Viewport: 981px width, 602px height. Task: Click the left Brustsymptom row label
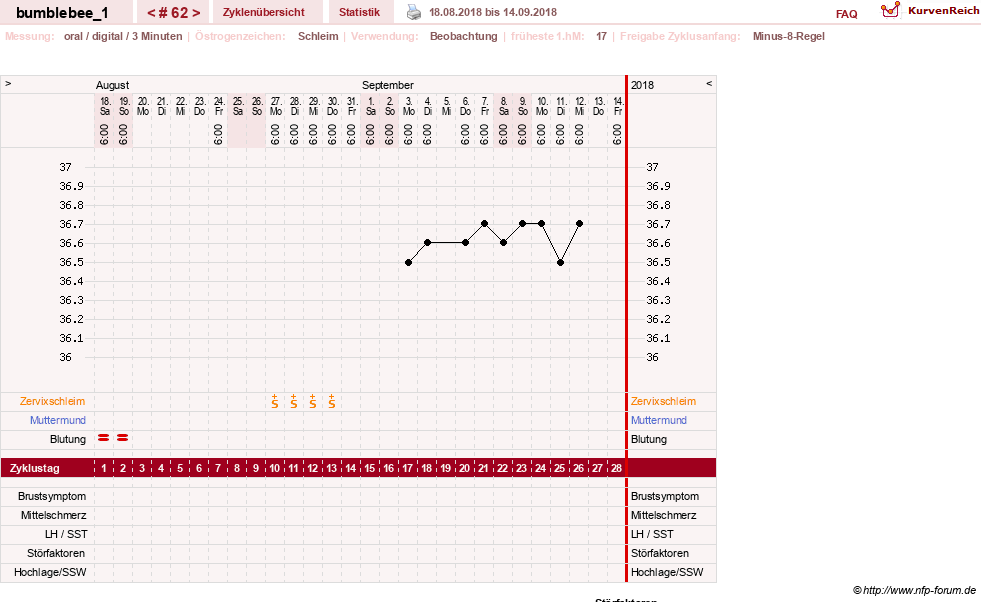point(52,496)
